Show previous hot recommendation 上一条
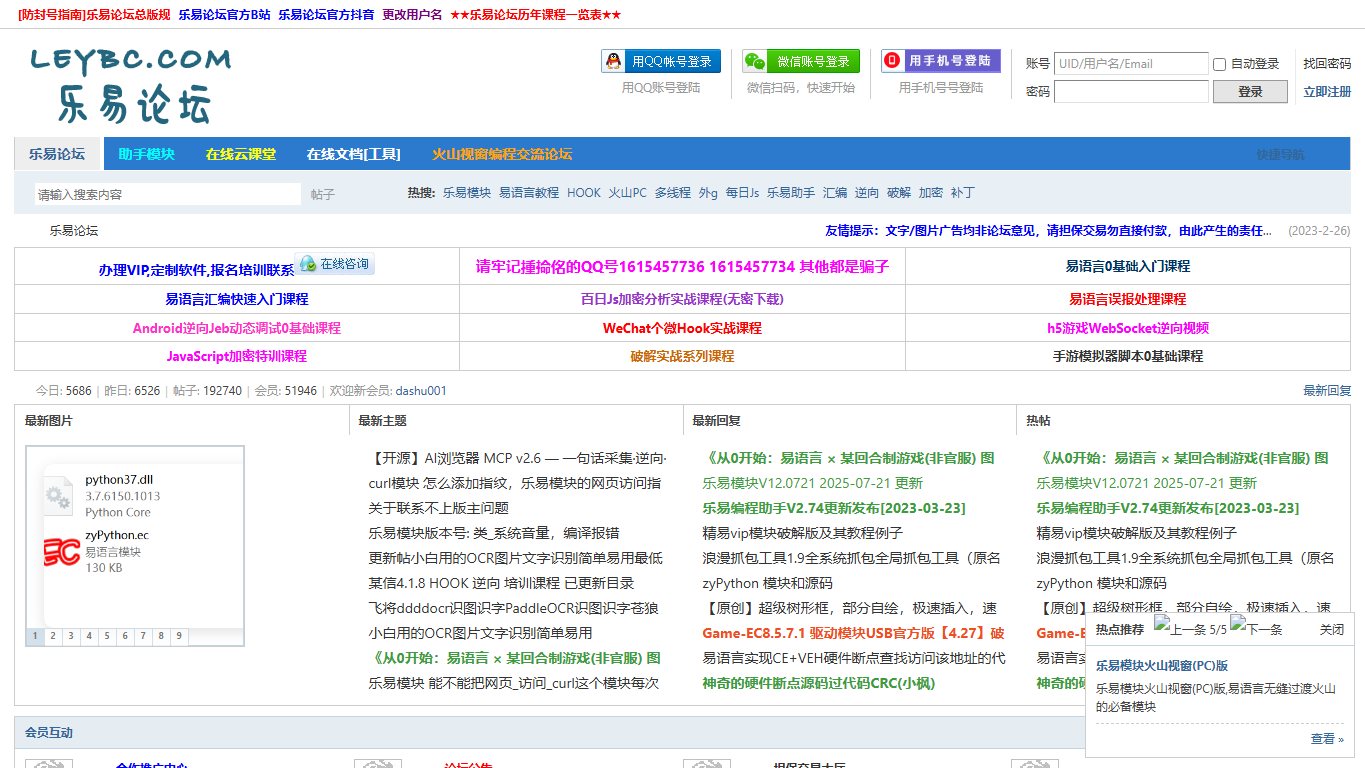The image size is (1365, 768). coord(1180,628)
